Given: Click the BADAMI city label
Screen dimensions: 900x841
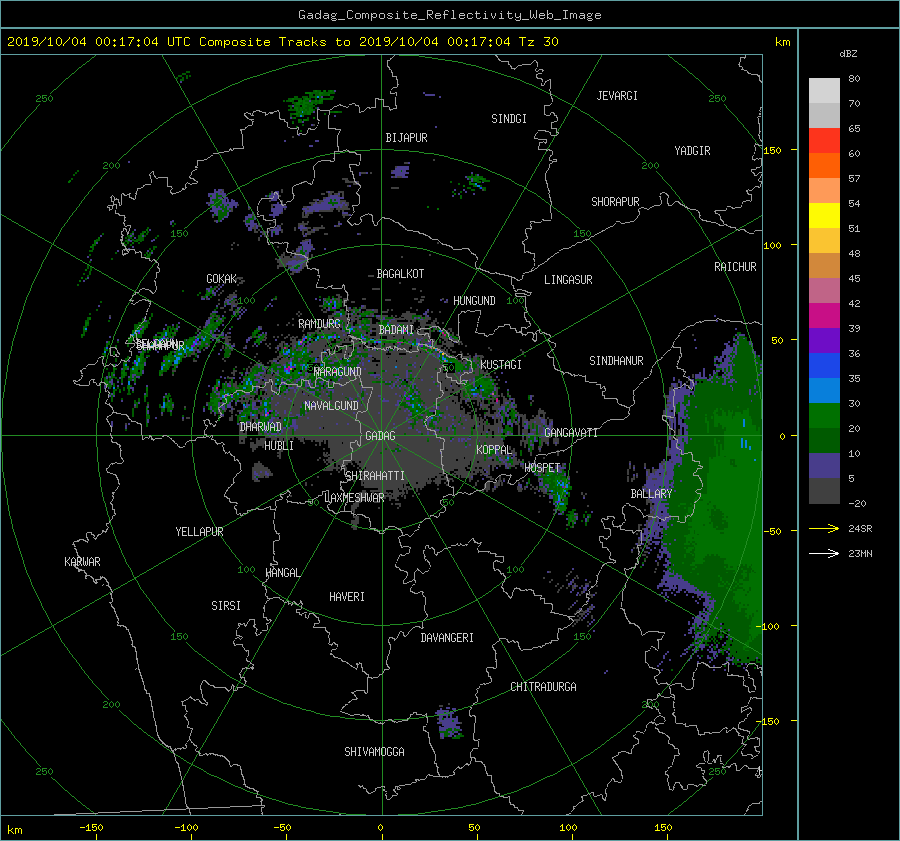Looking at the screenshot, I should point(396,330).
